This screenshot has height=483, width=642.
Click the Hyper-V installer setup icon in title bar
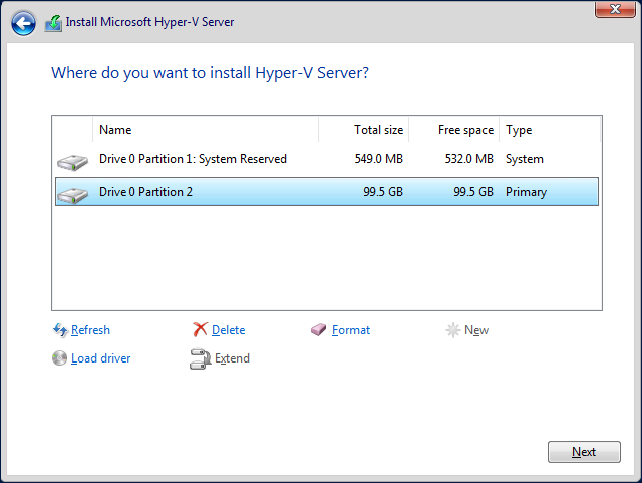(54, 22)
